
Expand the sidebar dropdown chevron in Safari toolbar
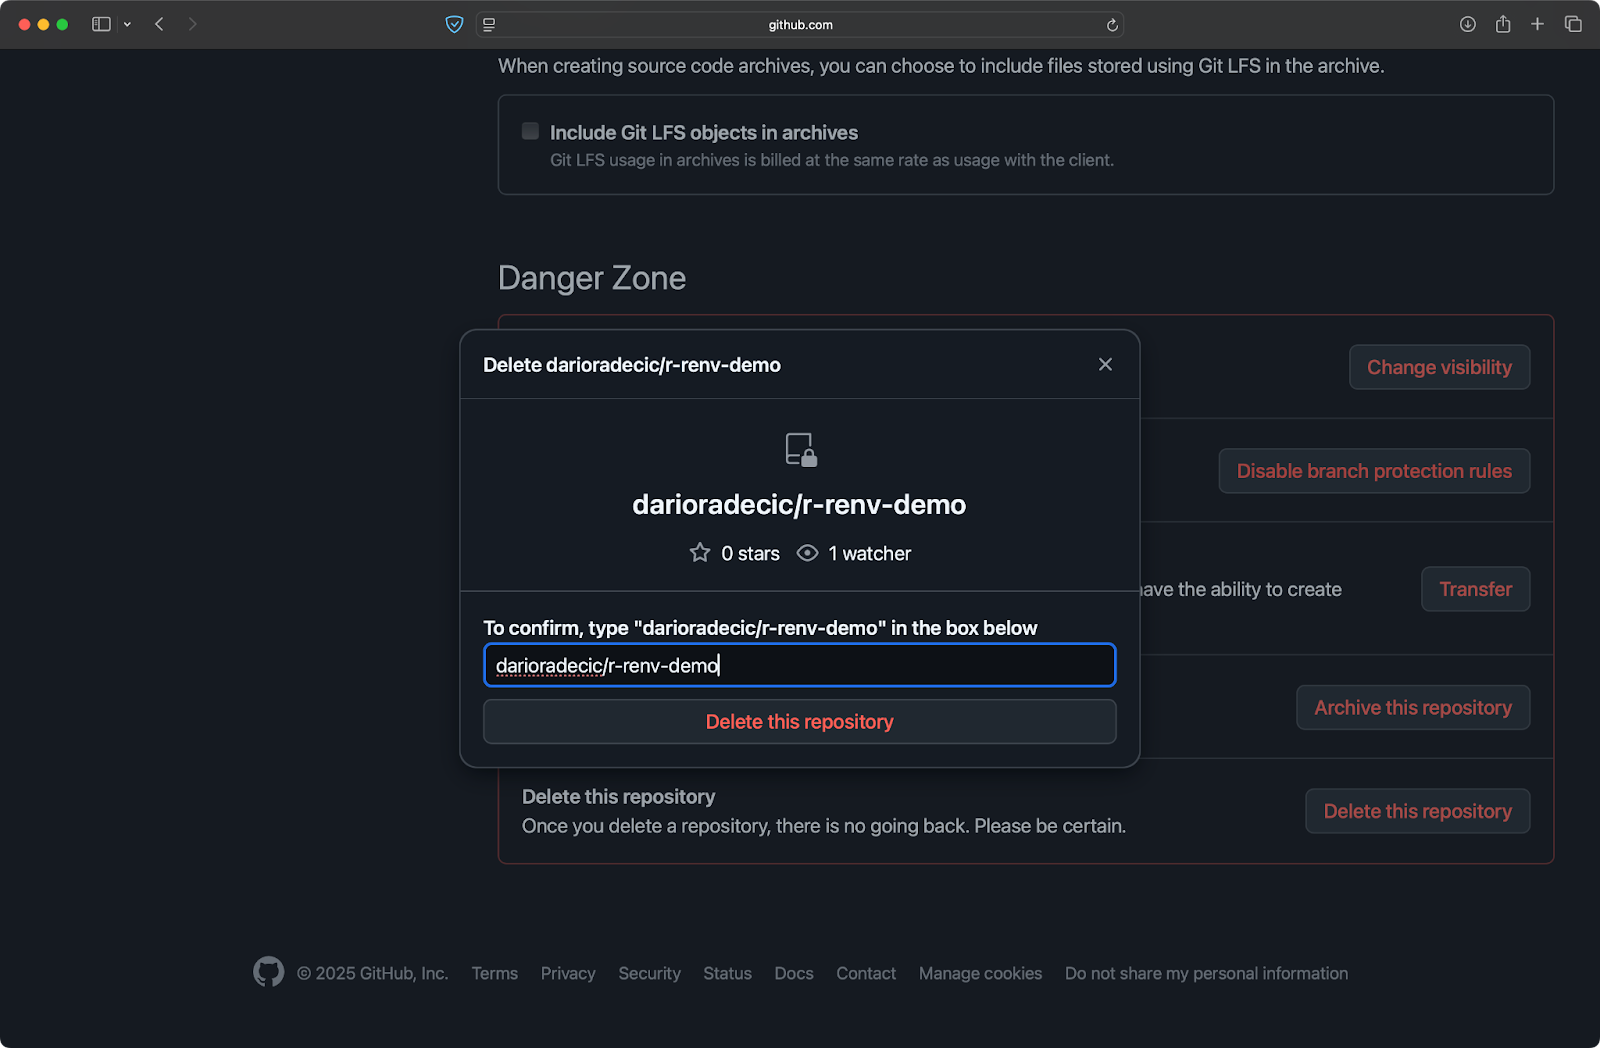tap(127, 24)
